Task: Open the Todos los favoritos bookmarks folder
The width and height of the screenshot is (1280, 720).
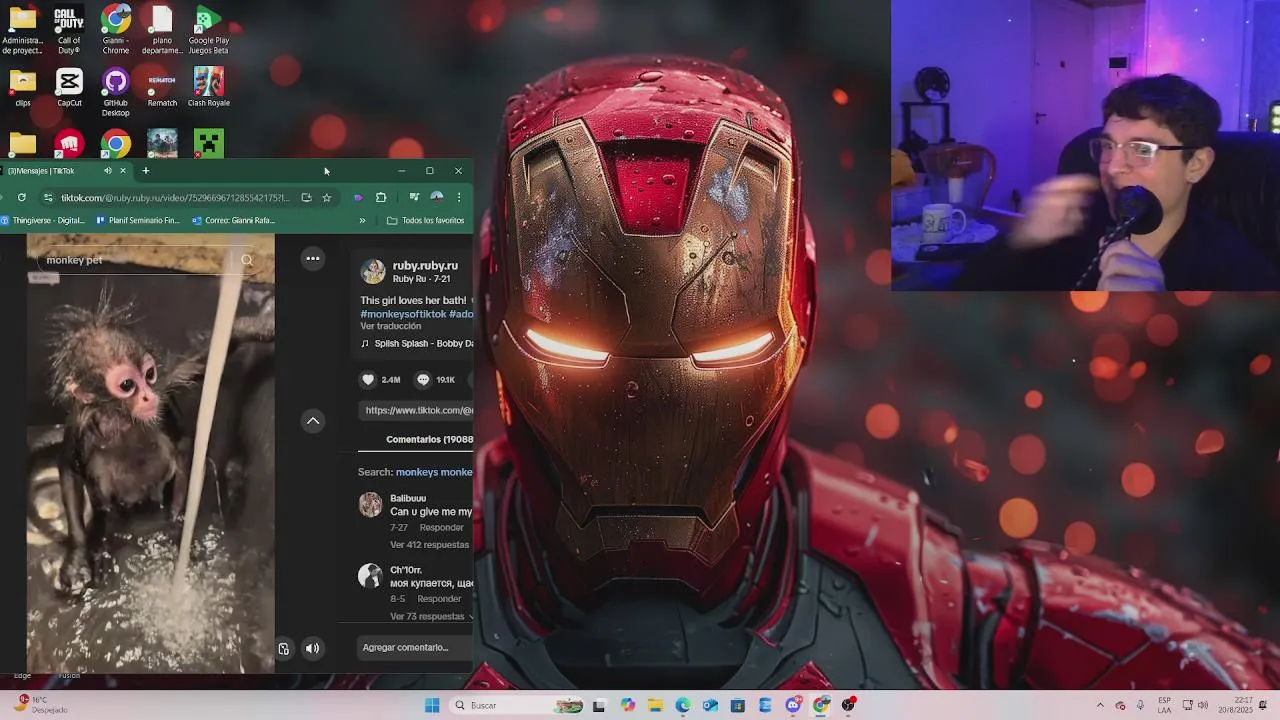Action: [x=425, y=220]
